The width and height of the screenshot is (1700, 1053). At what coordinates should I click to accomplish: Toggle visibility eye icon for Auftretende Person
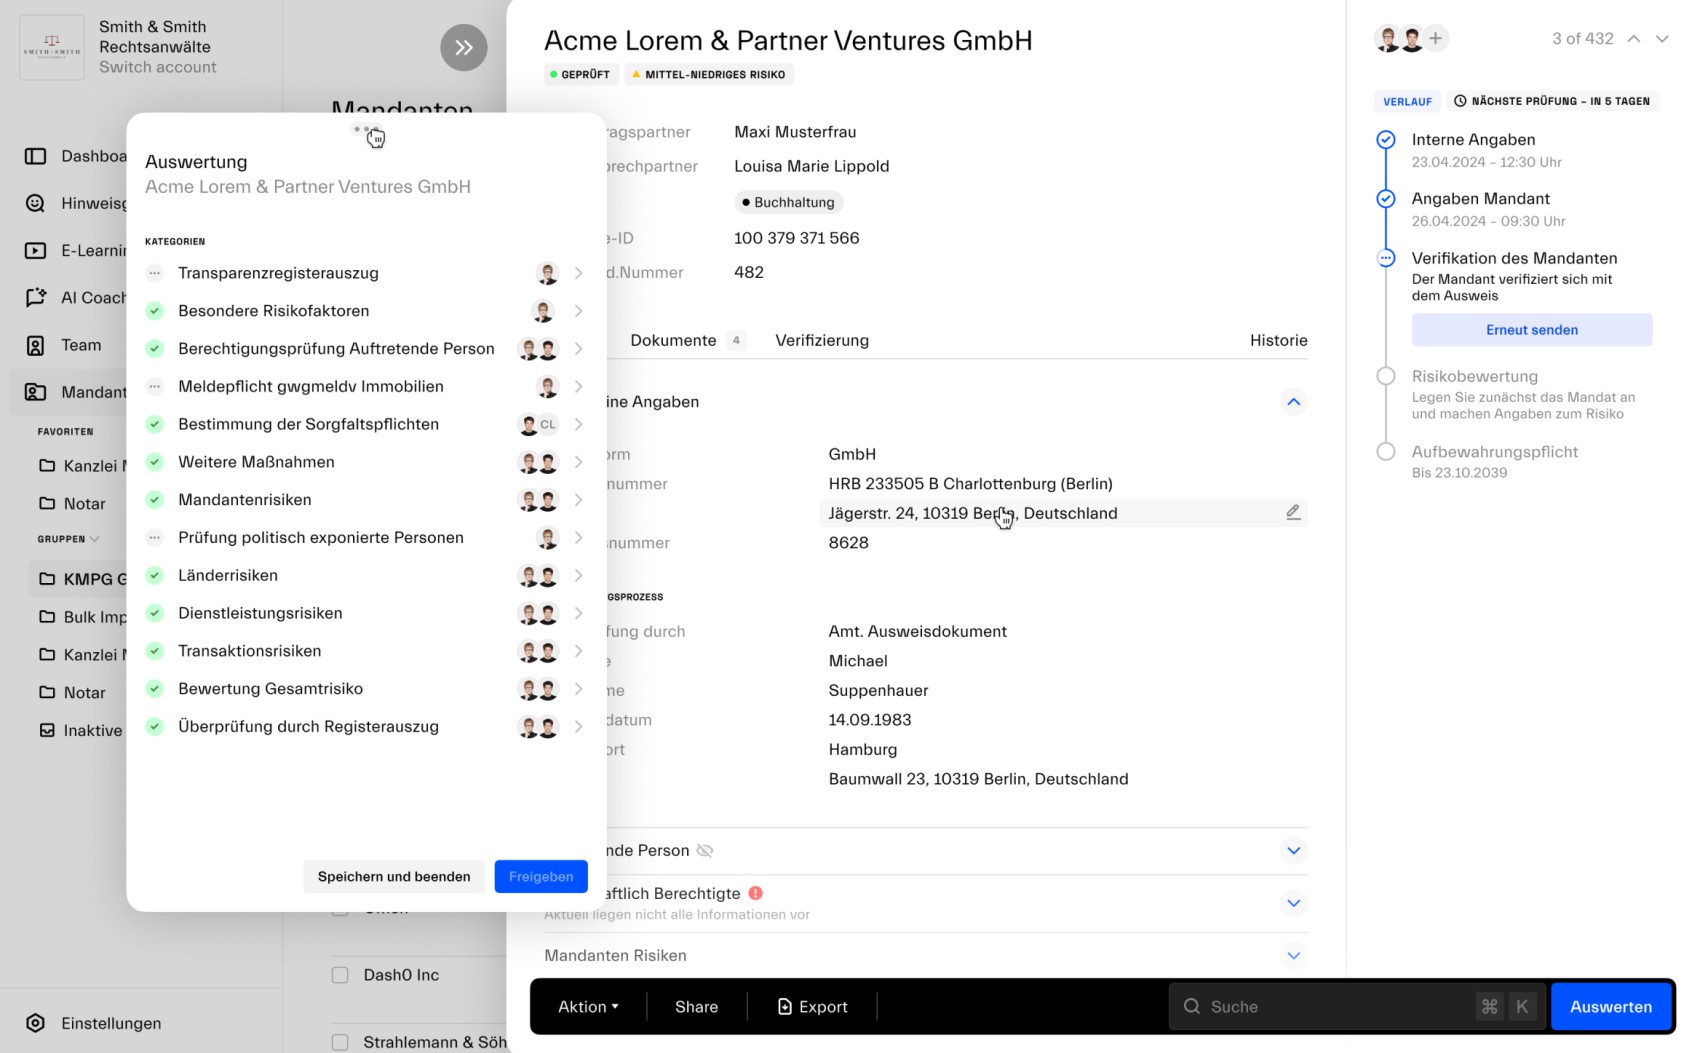[705, 851]
